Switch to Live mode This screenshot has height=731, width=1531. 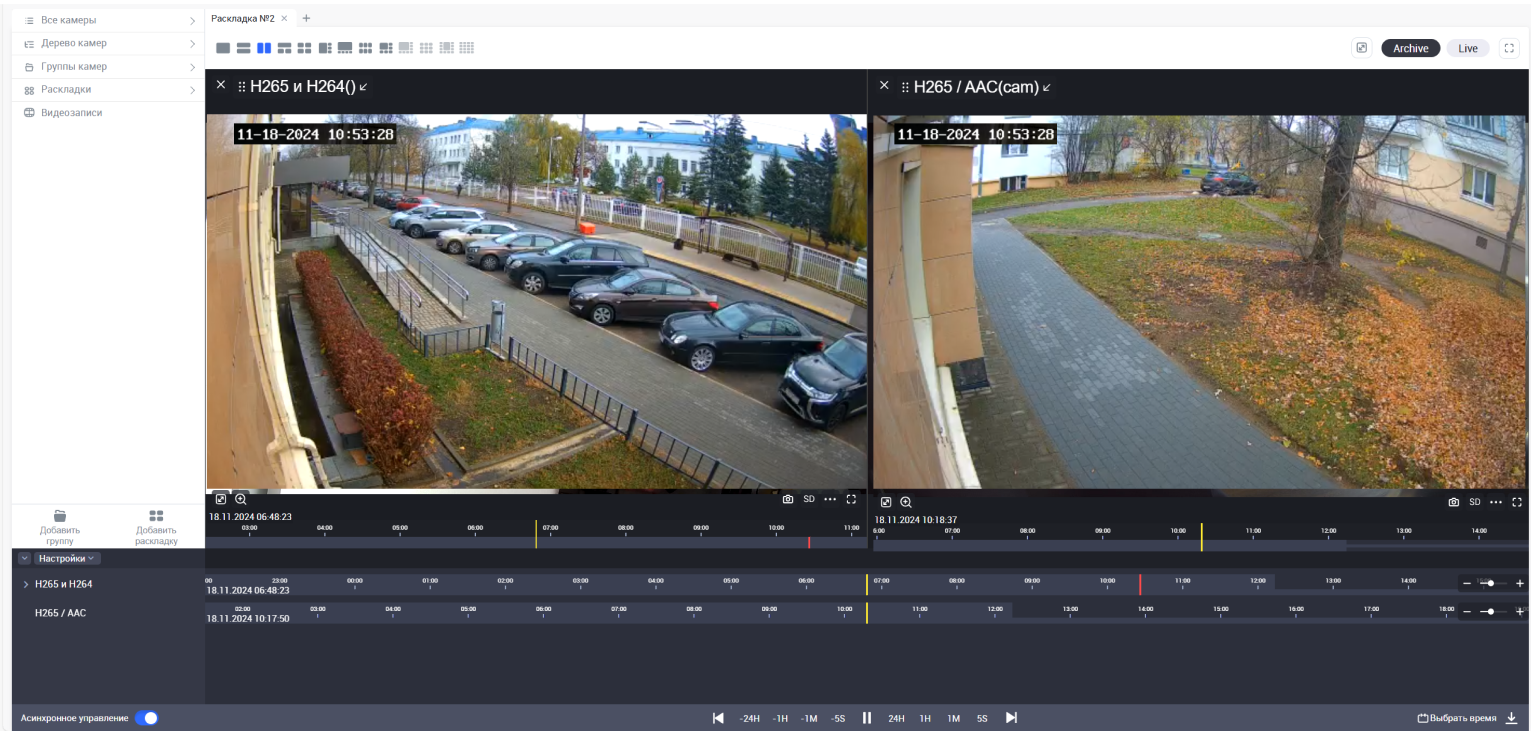1467,48
